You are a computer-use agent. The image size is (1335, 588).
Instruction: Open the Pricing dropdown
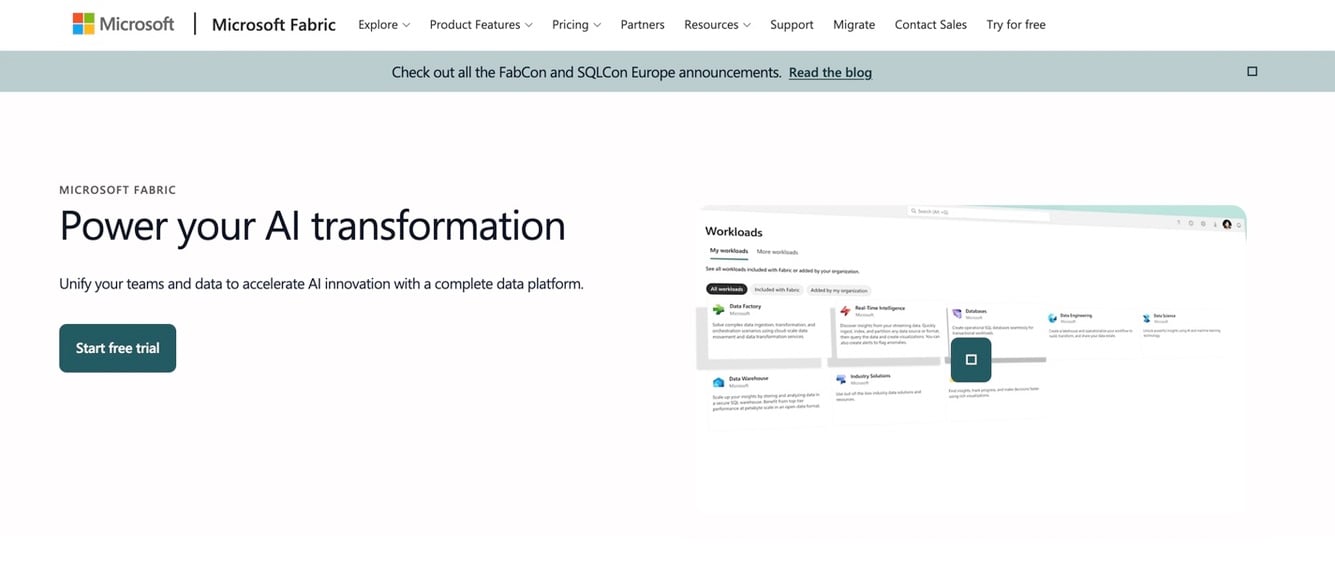point(576,24)
